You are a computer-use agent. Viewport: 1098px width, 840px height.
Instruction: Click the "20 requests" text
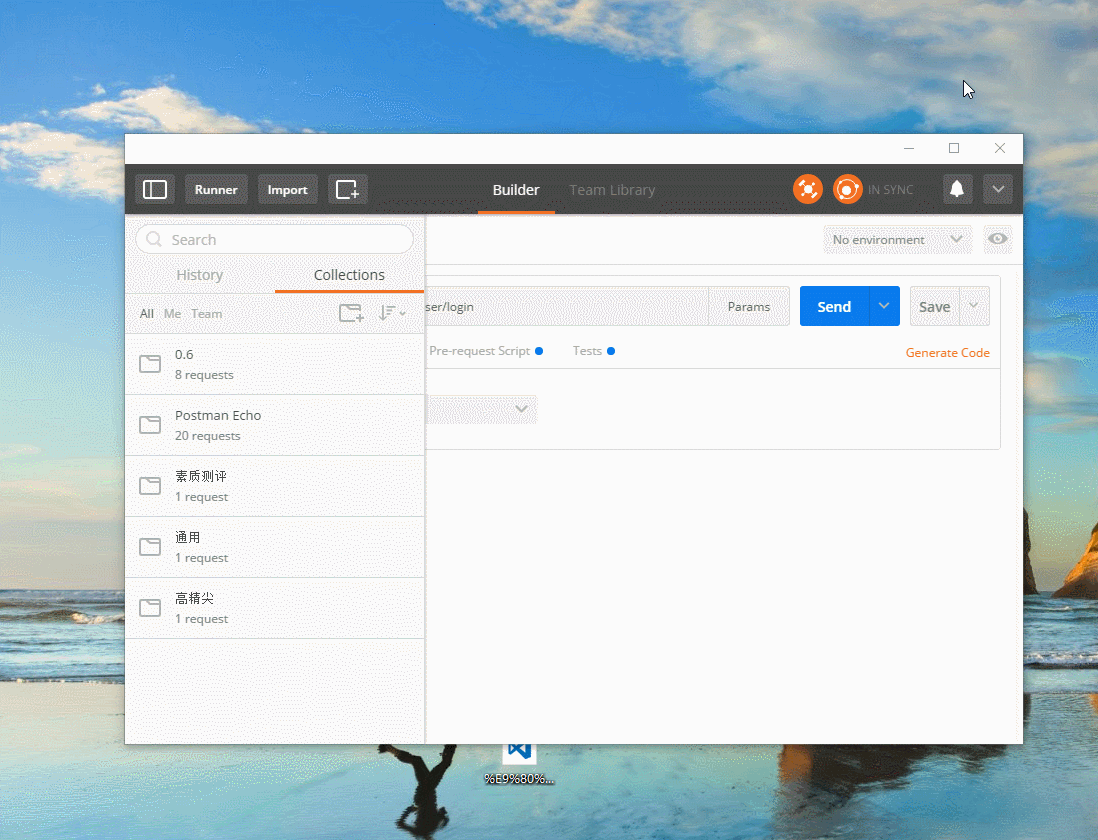click(207, 436)
